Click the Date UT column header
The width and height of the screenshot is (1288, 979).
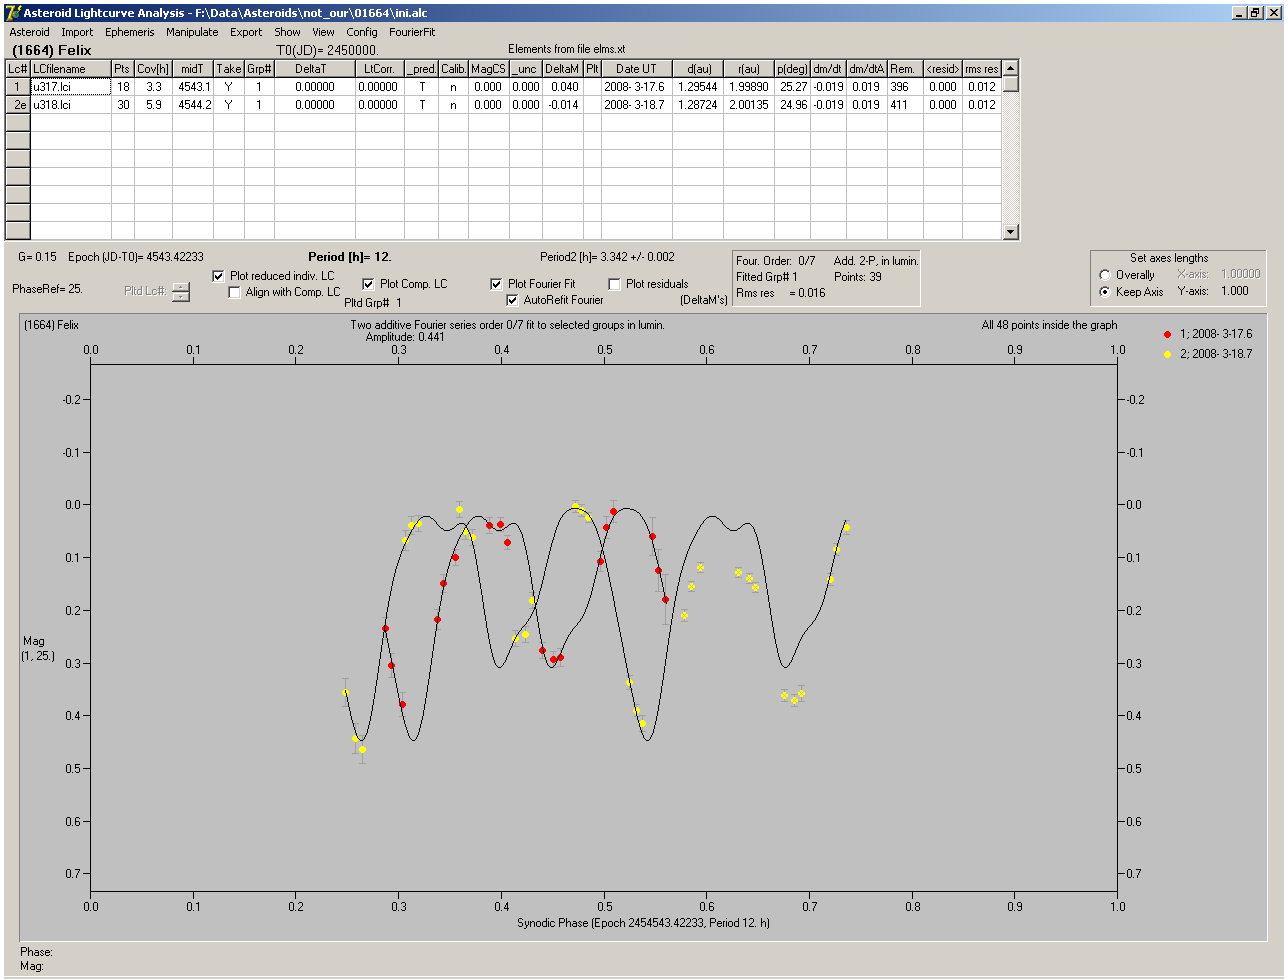tap(636, 69)
